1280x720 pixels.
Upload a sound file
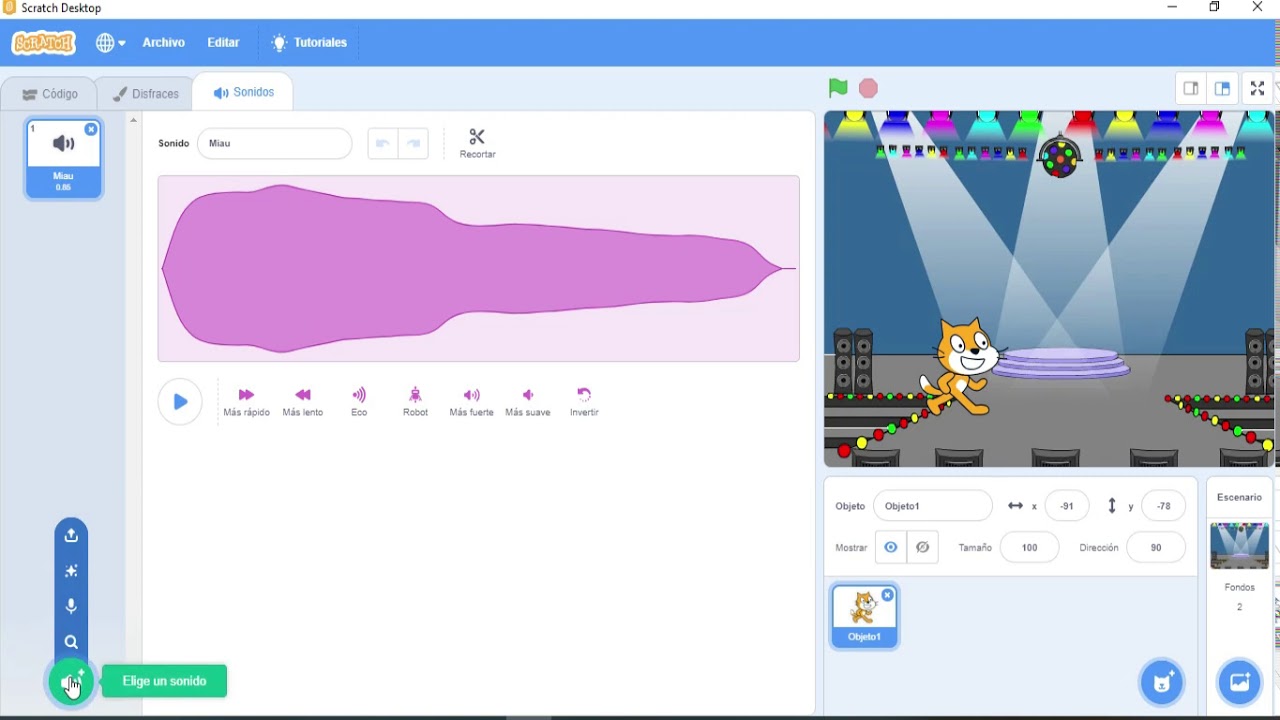pos(71,535)
